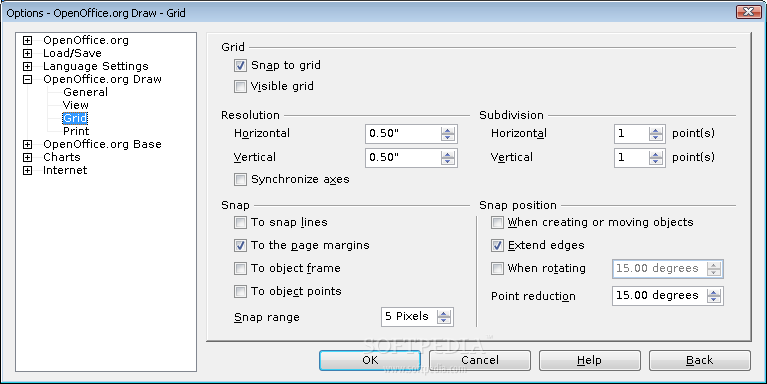Uncheck To the page margins
This screenshot has width=767, height=384.
coord(240,246)
